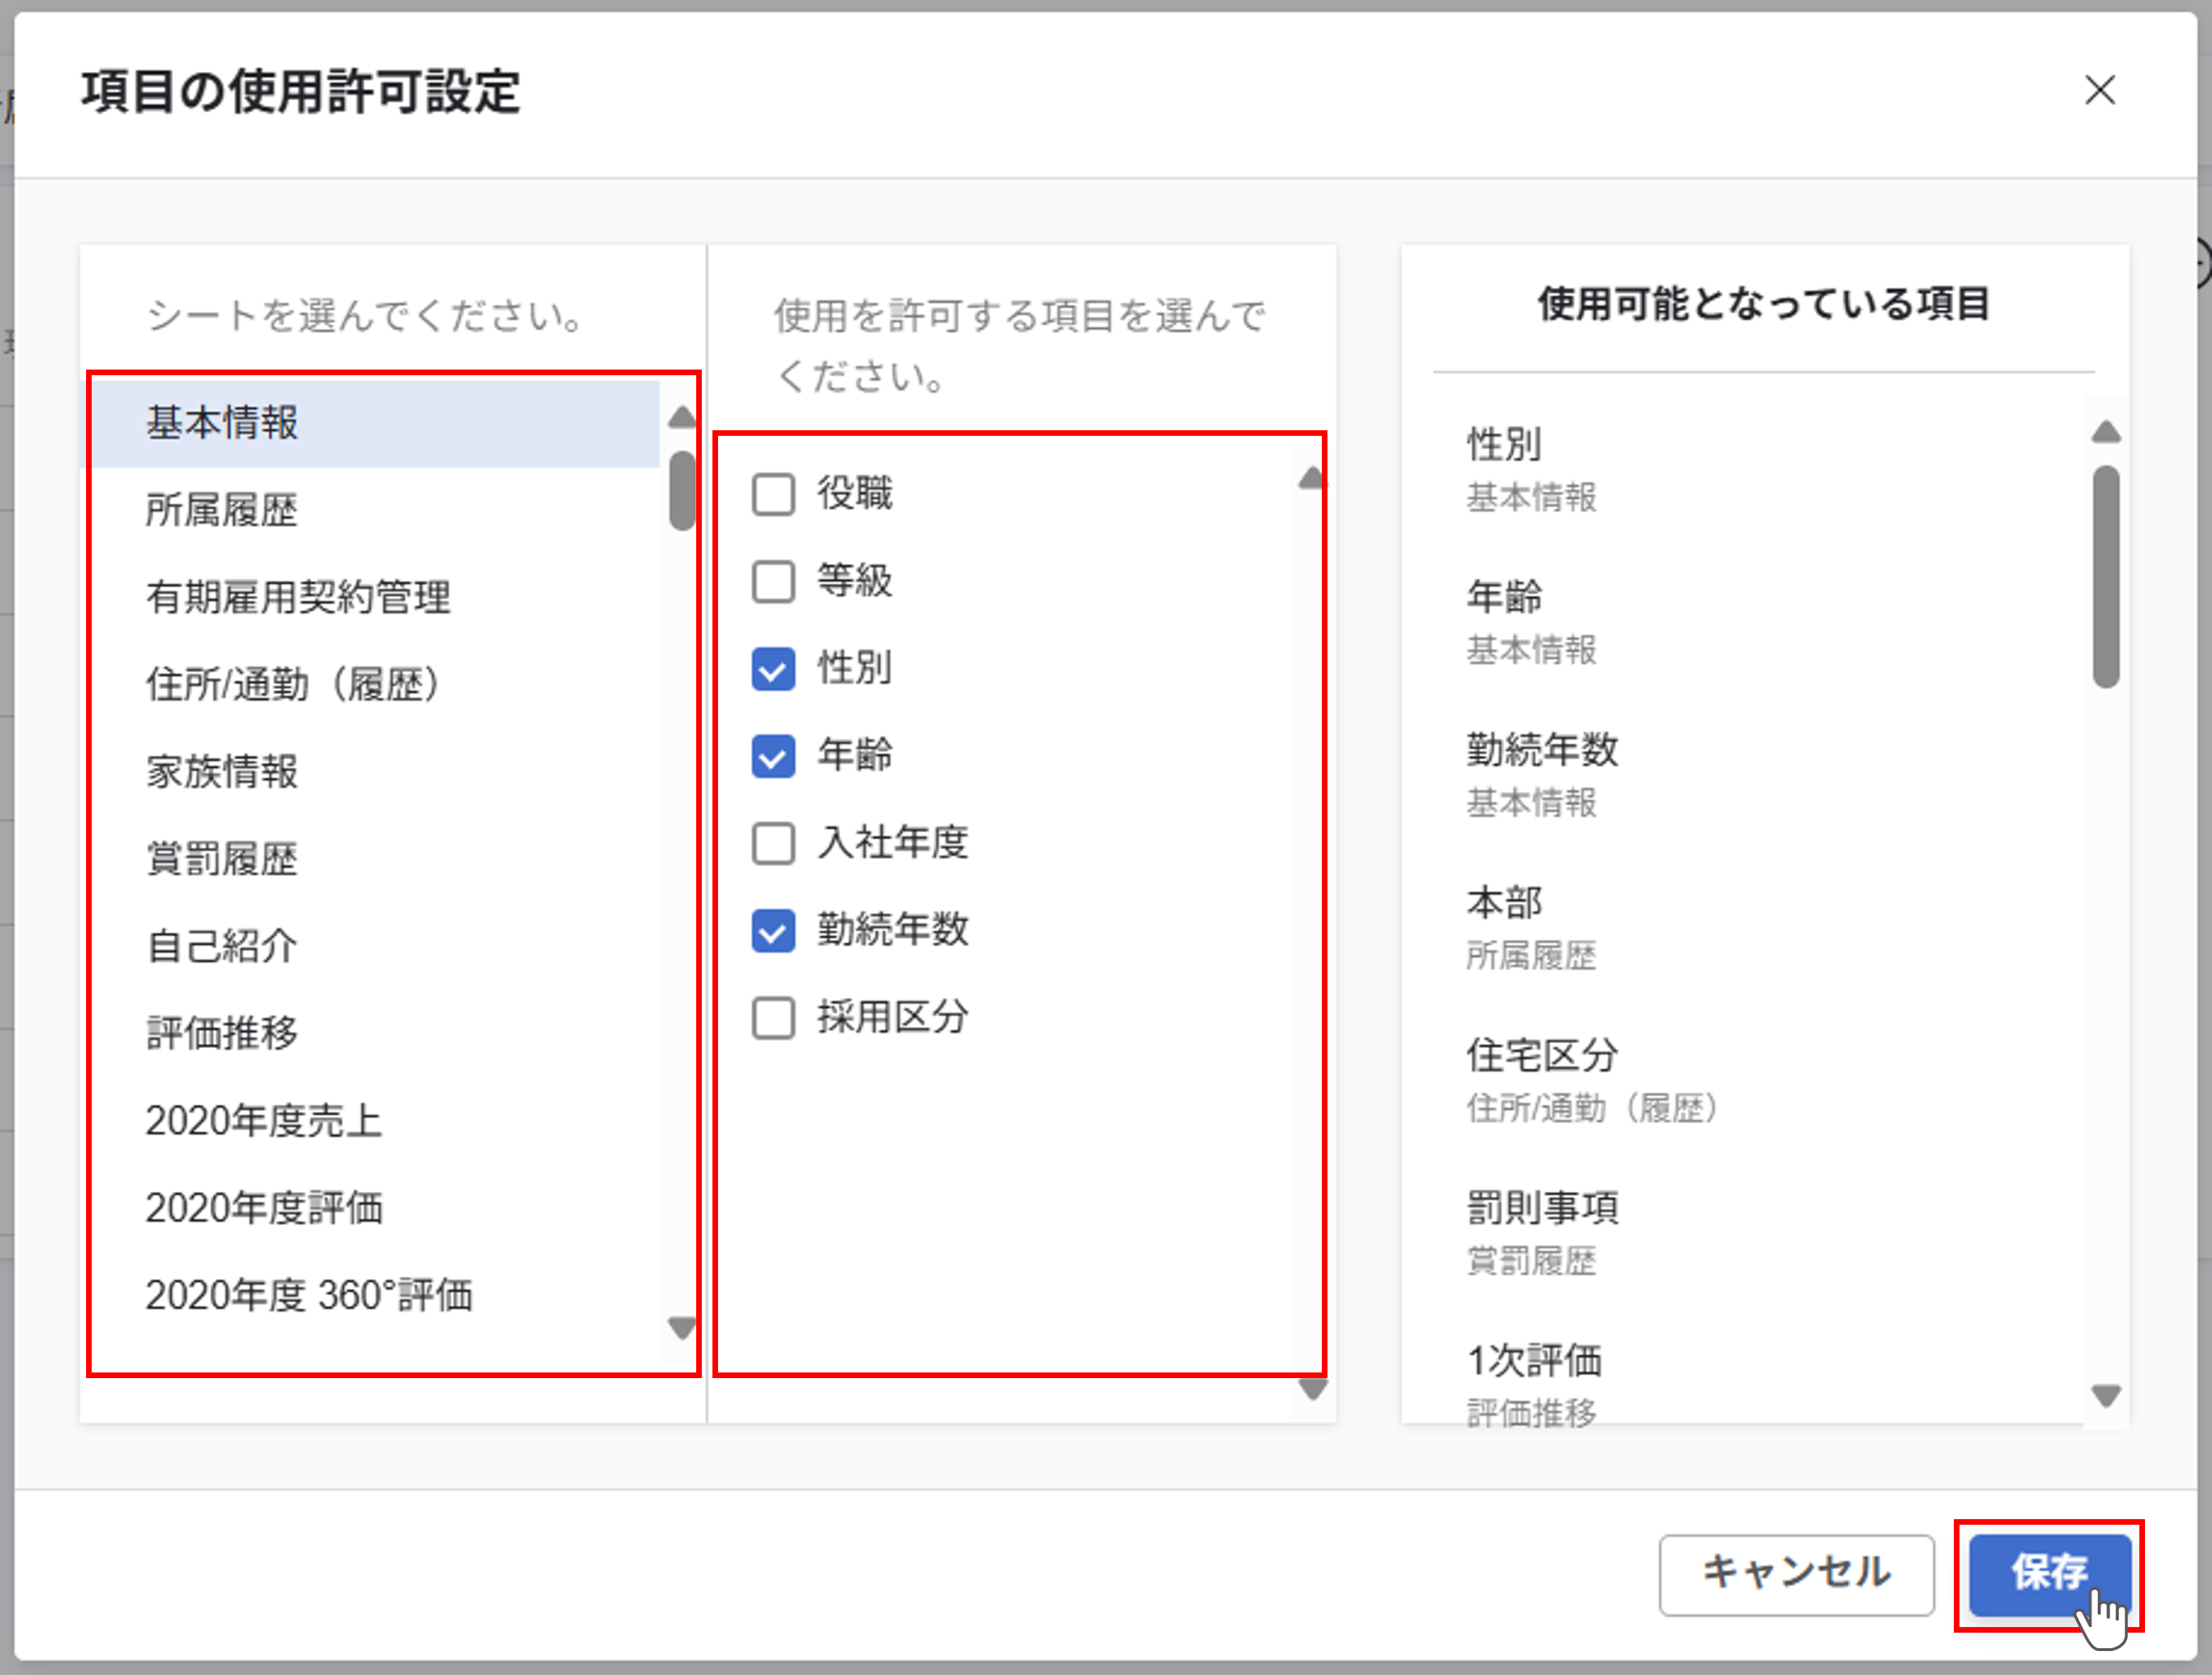Select the 所属履歴 sheet

[222, 510]
